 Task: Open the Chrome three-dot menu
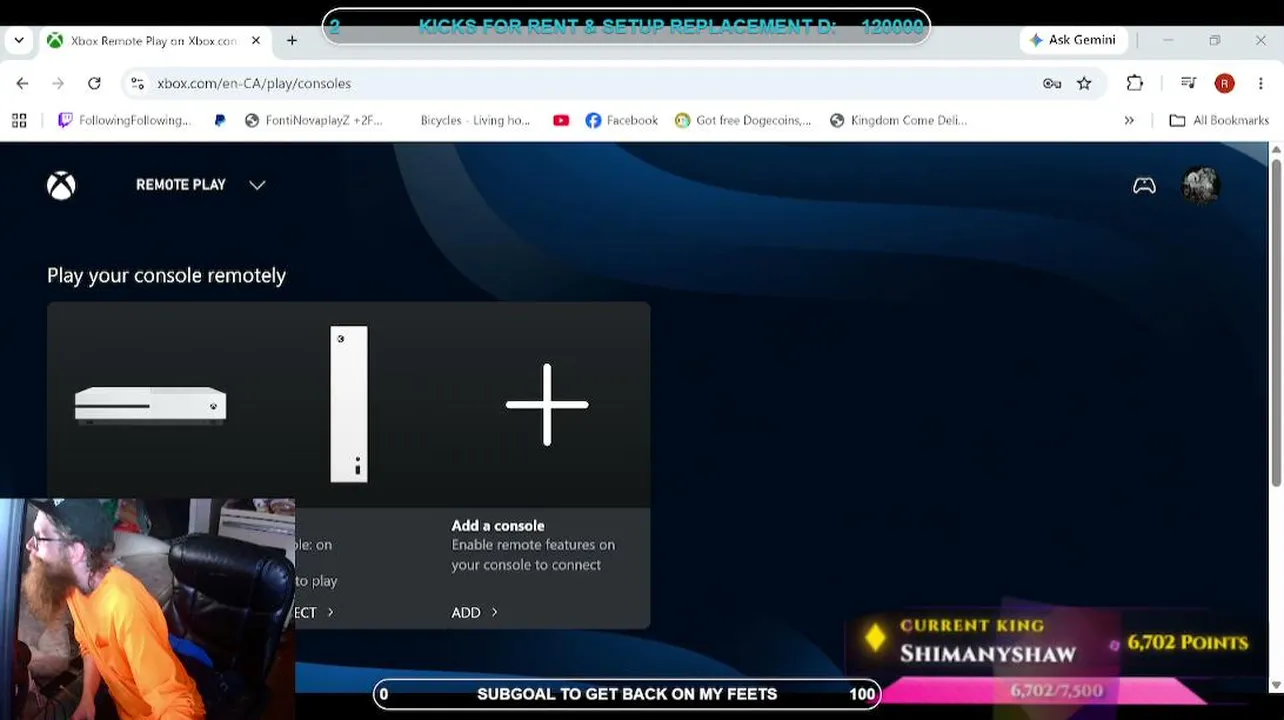[1260, 84]
